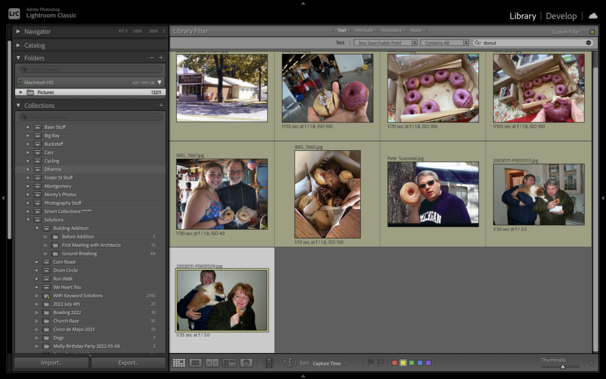Switch to Loupe view in the toolbar

coord(196,363)
